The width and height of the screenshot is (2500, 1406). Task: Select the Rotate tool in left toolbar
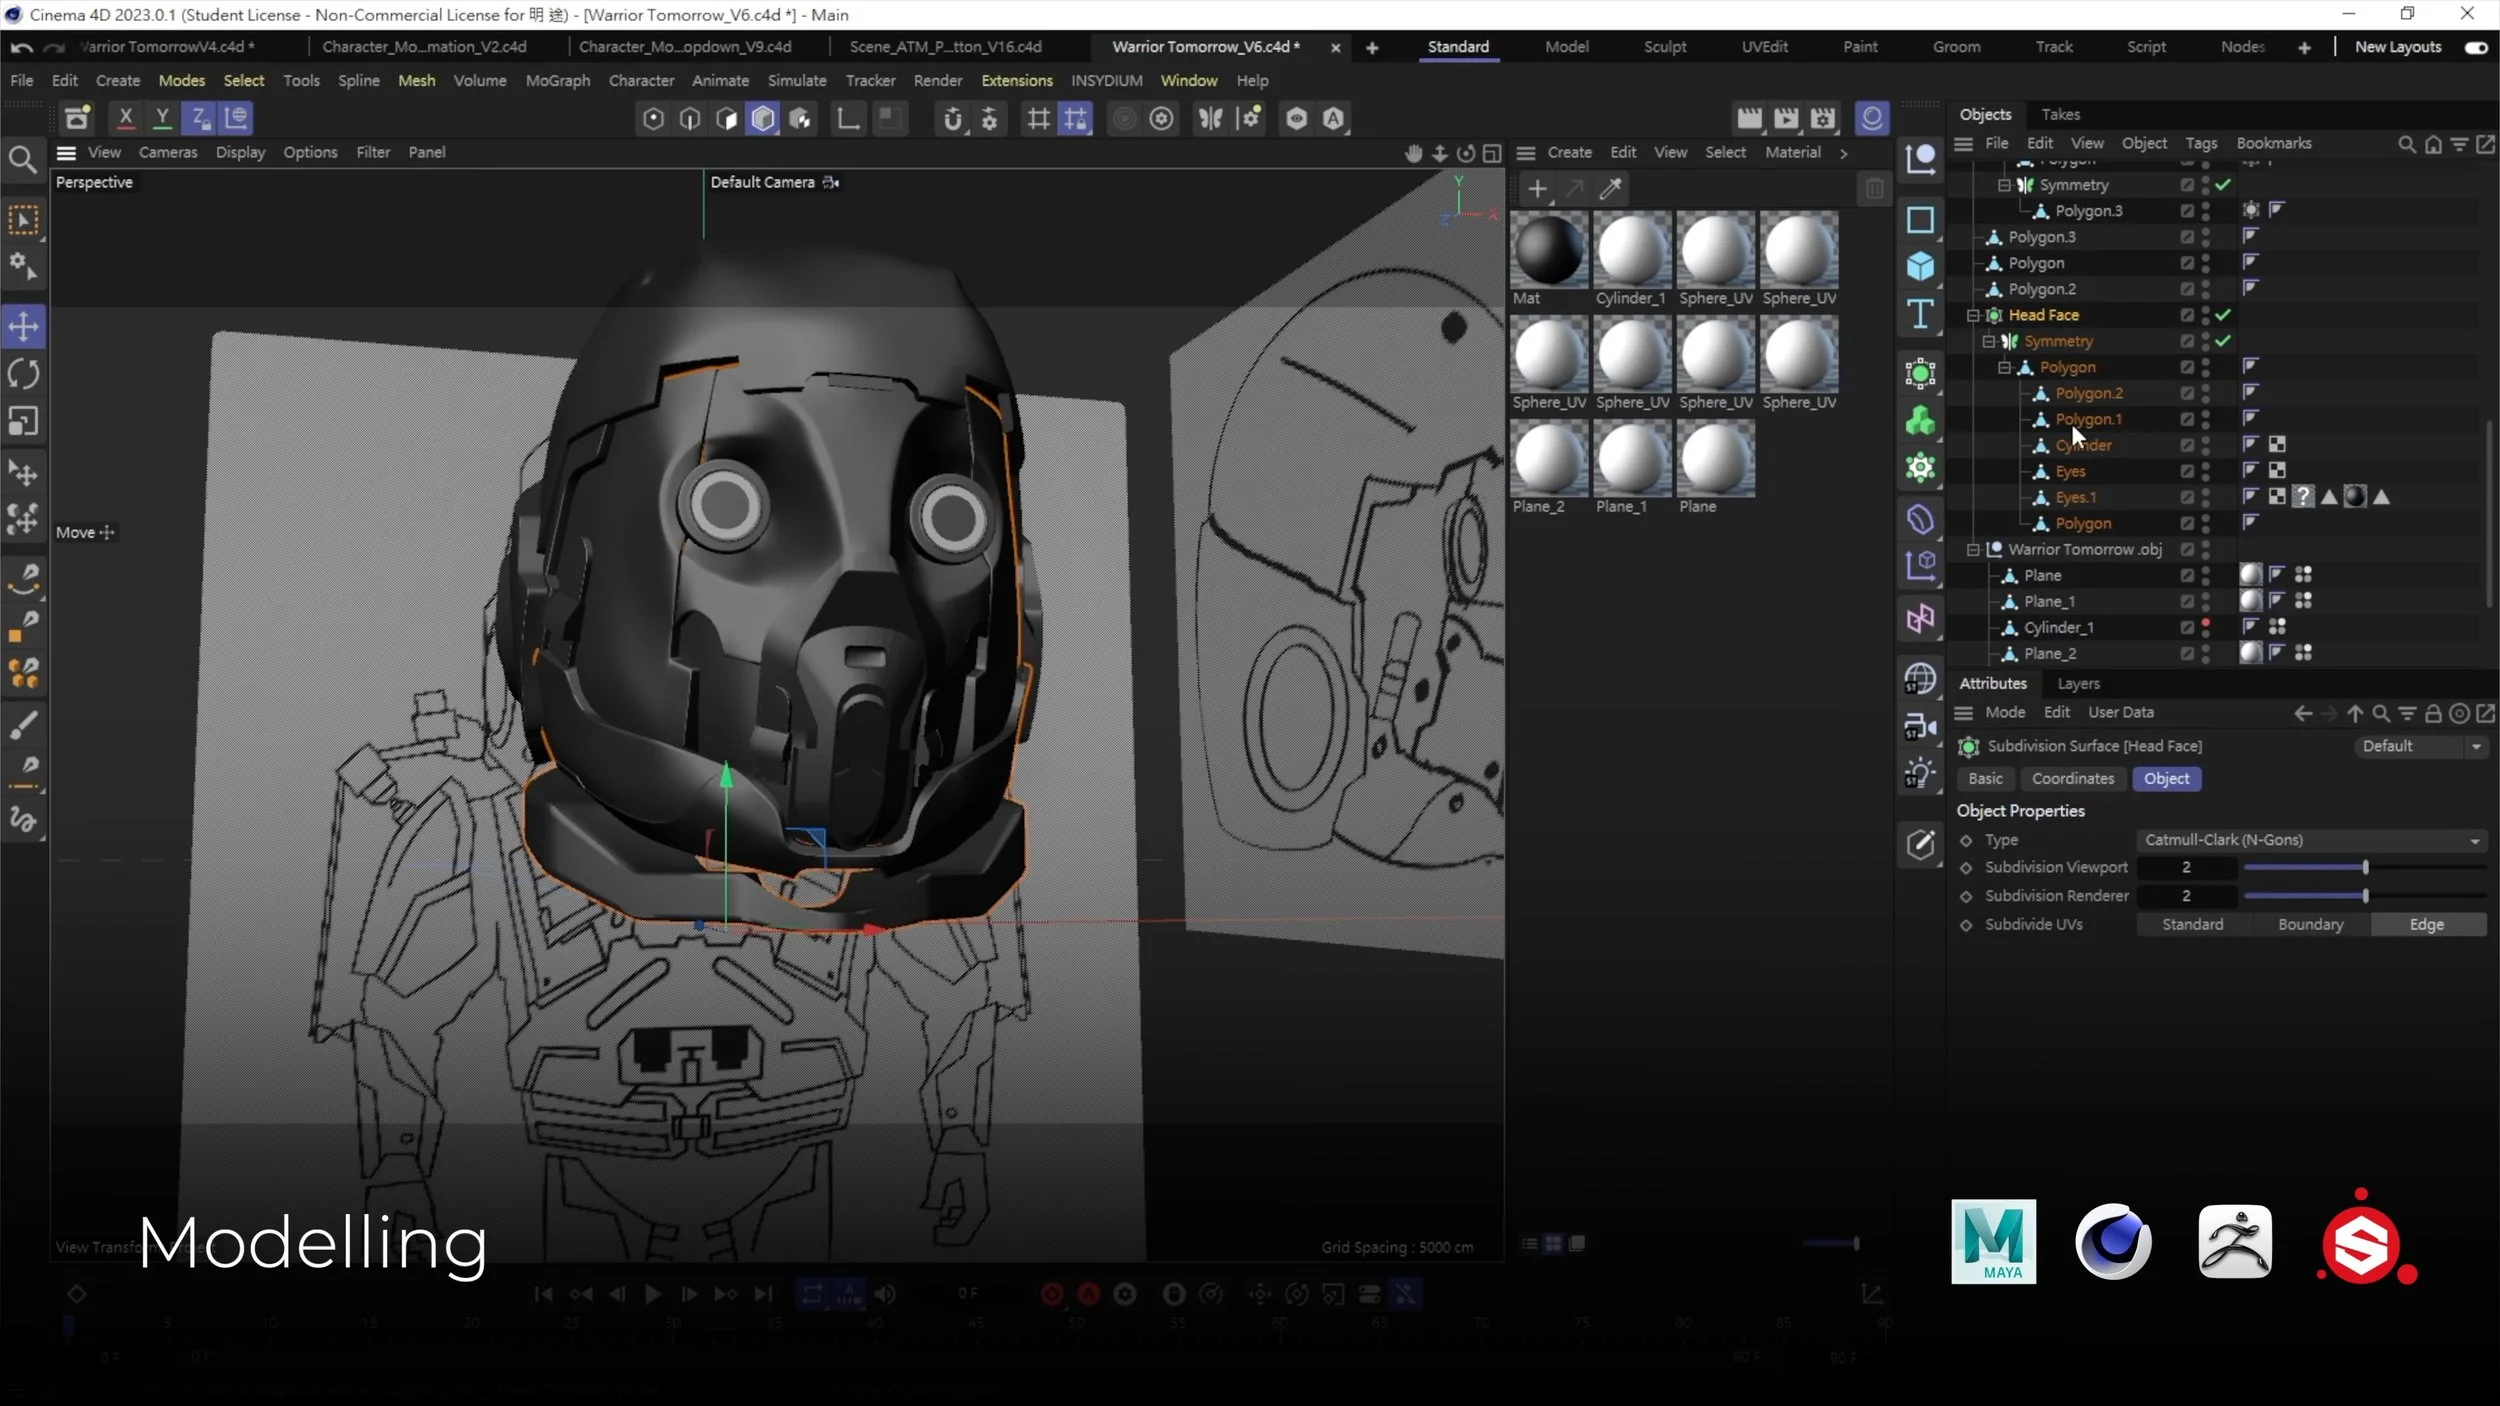coord(23,374)
